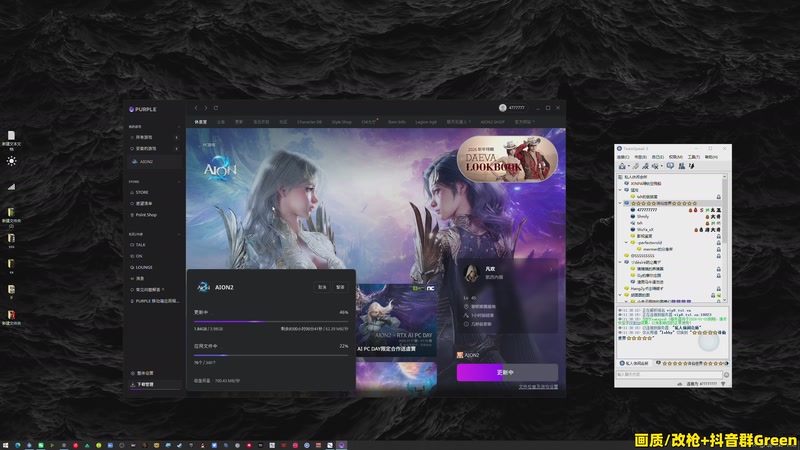Click the first TeamSpeak toolbar icon
This screenshot has width=800, height=450.
pos(622,166)
